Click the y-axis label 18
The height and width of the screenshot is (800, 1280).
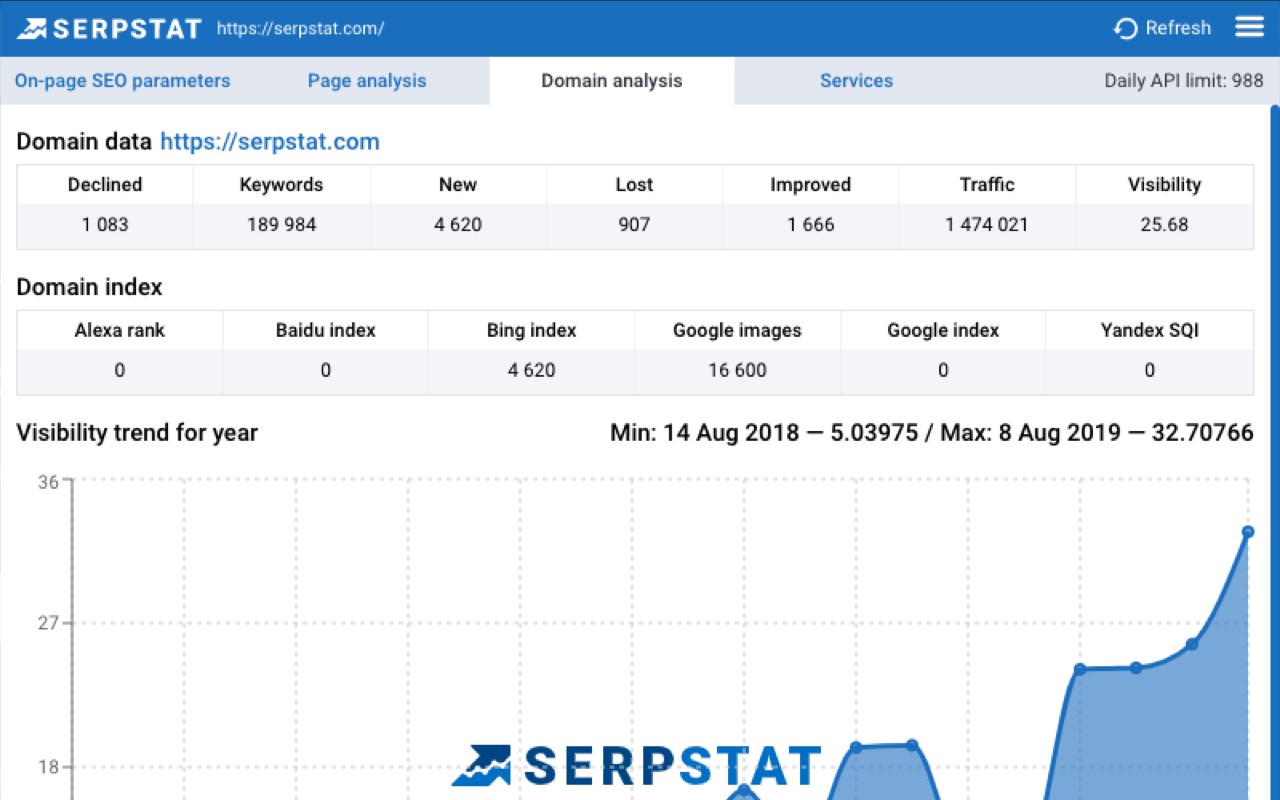pos(48,768)
